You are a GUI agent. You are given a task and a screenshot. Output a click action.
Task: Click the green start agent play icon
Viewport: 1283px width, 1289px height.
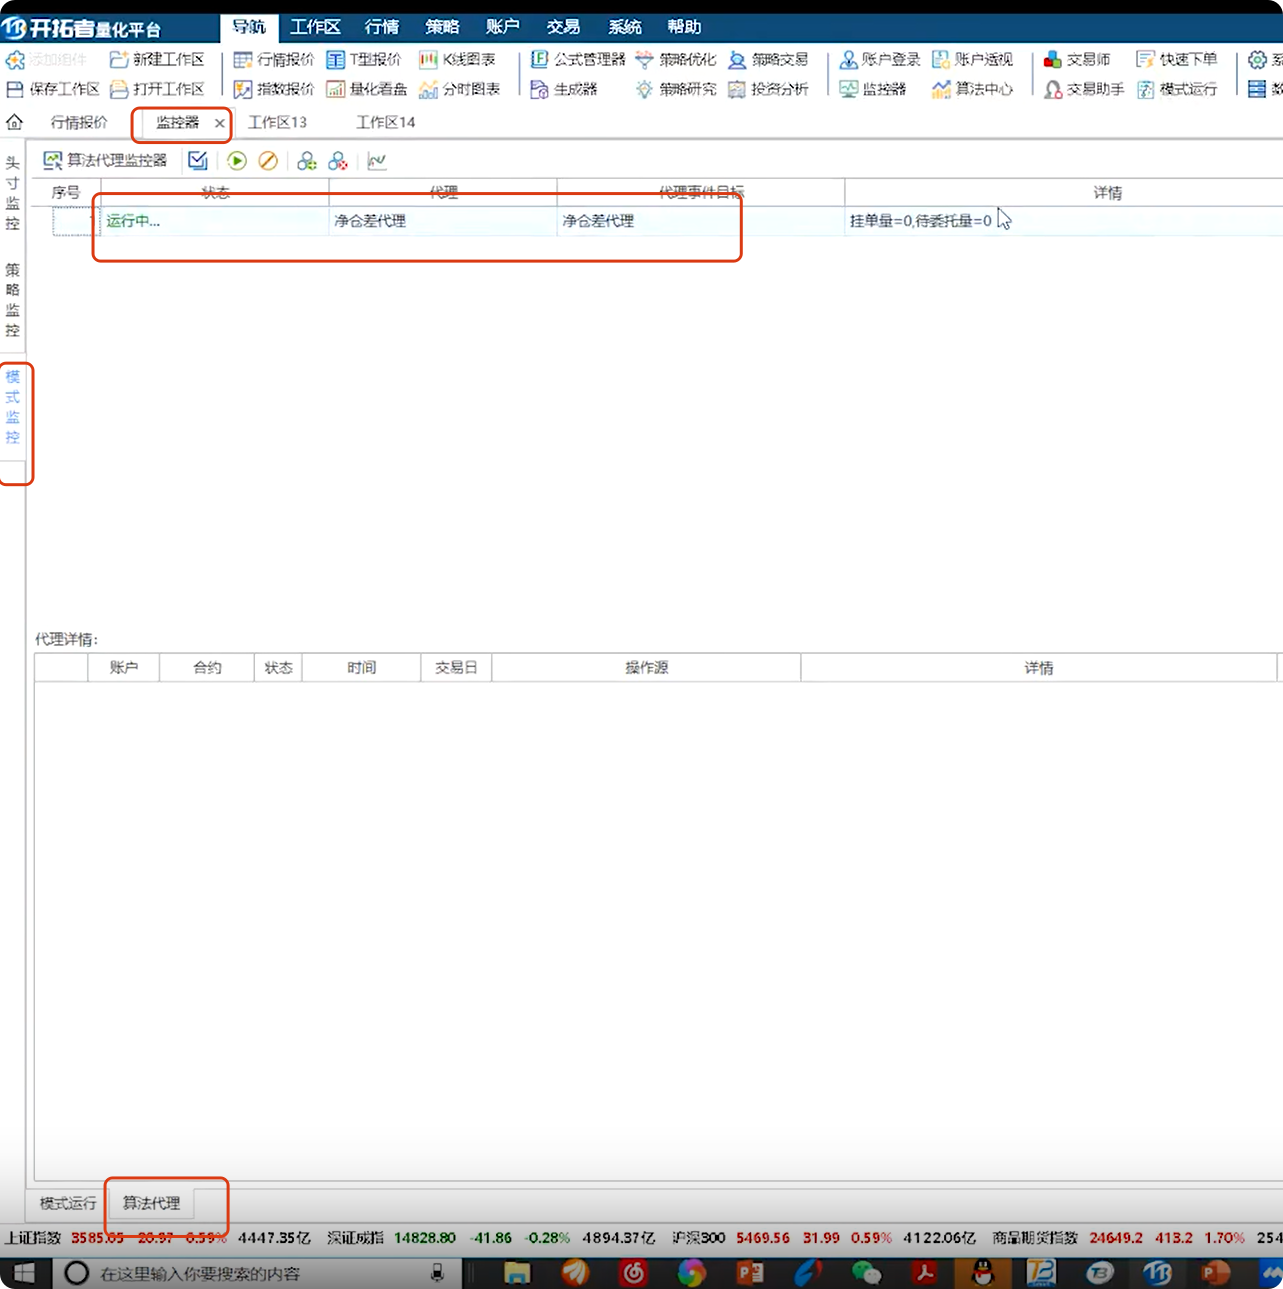[237, 161]
